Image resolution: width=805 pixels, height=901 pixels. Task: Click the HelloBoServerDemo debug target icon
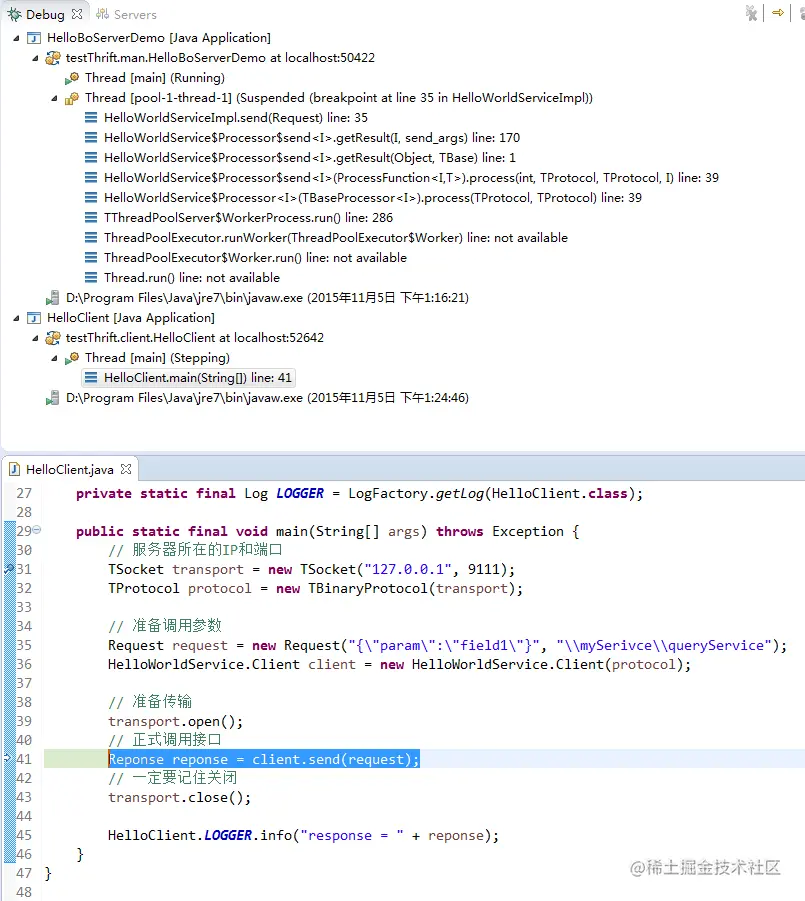coord(53,58)
